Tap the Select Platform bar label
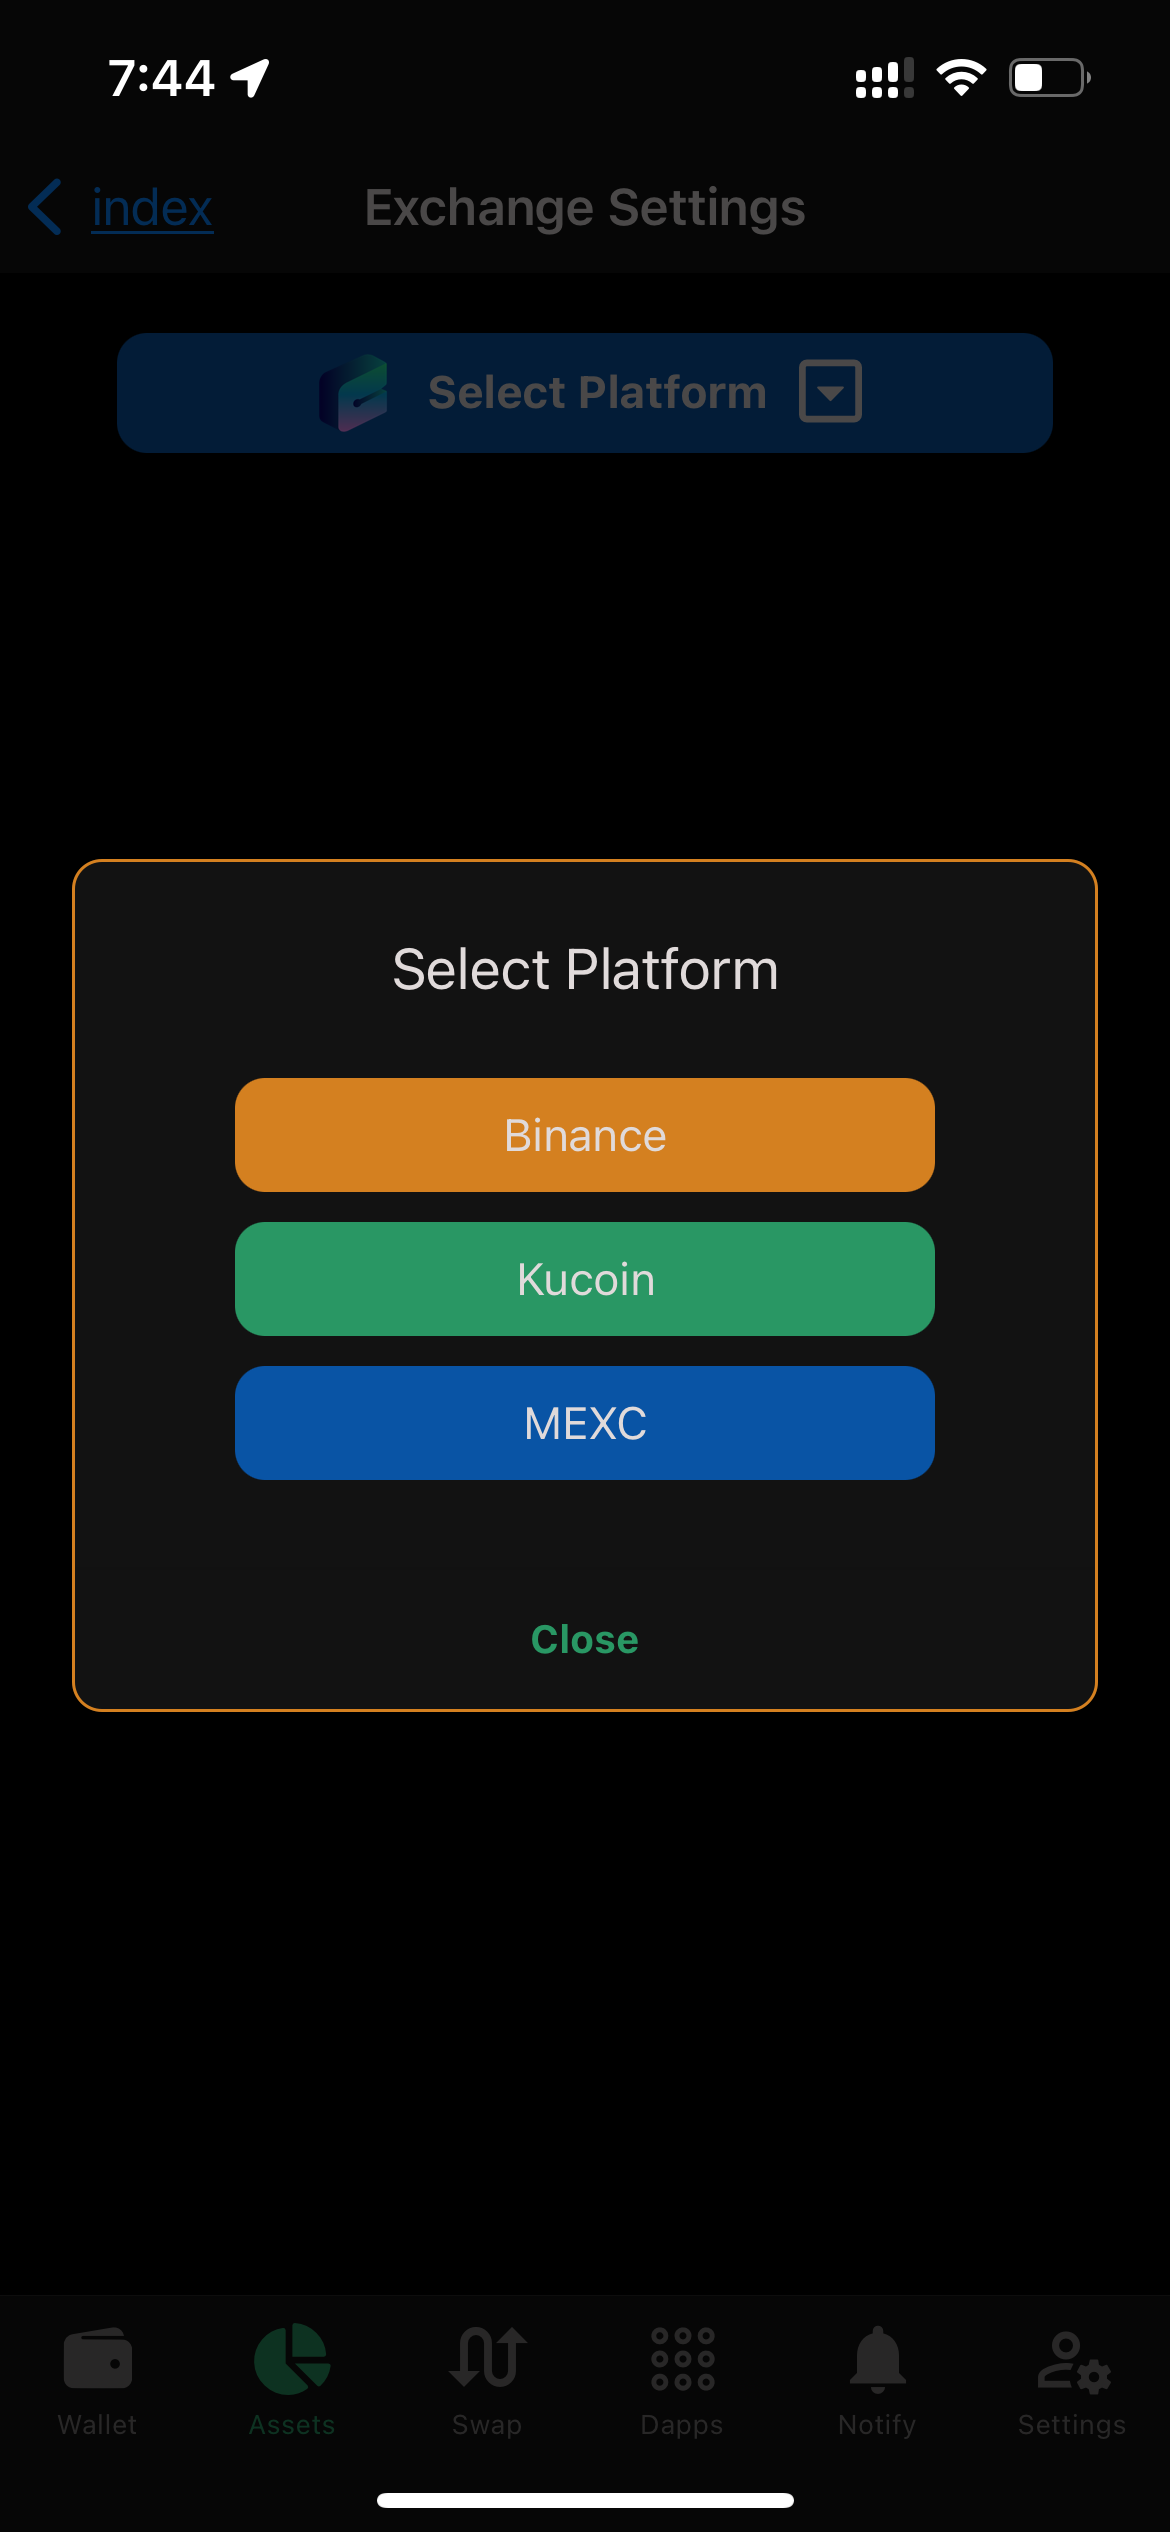Image resolution: width=1170 pixels, height=2532 pixels. 597,392
